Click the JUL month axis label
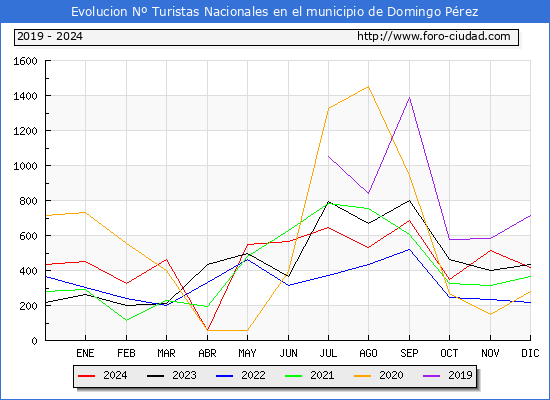The image size is (550, 400). (x=328, y=353)
